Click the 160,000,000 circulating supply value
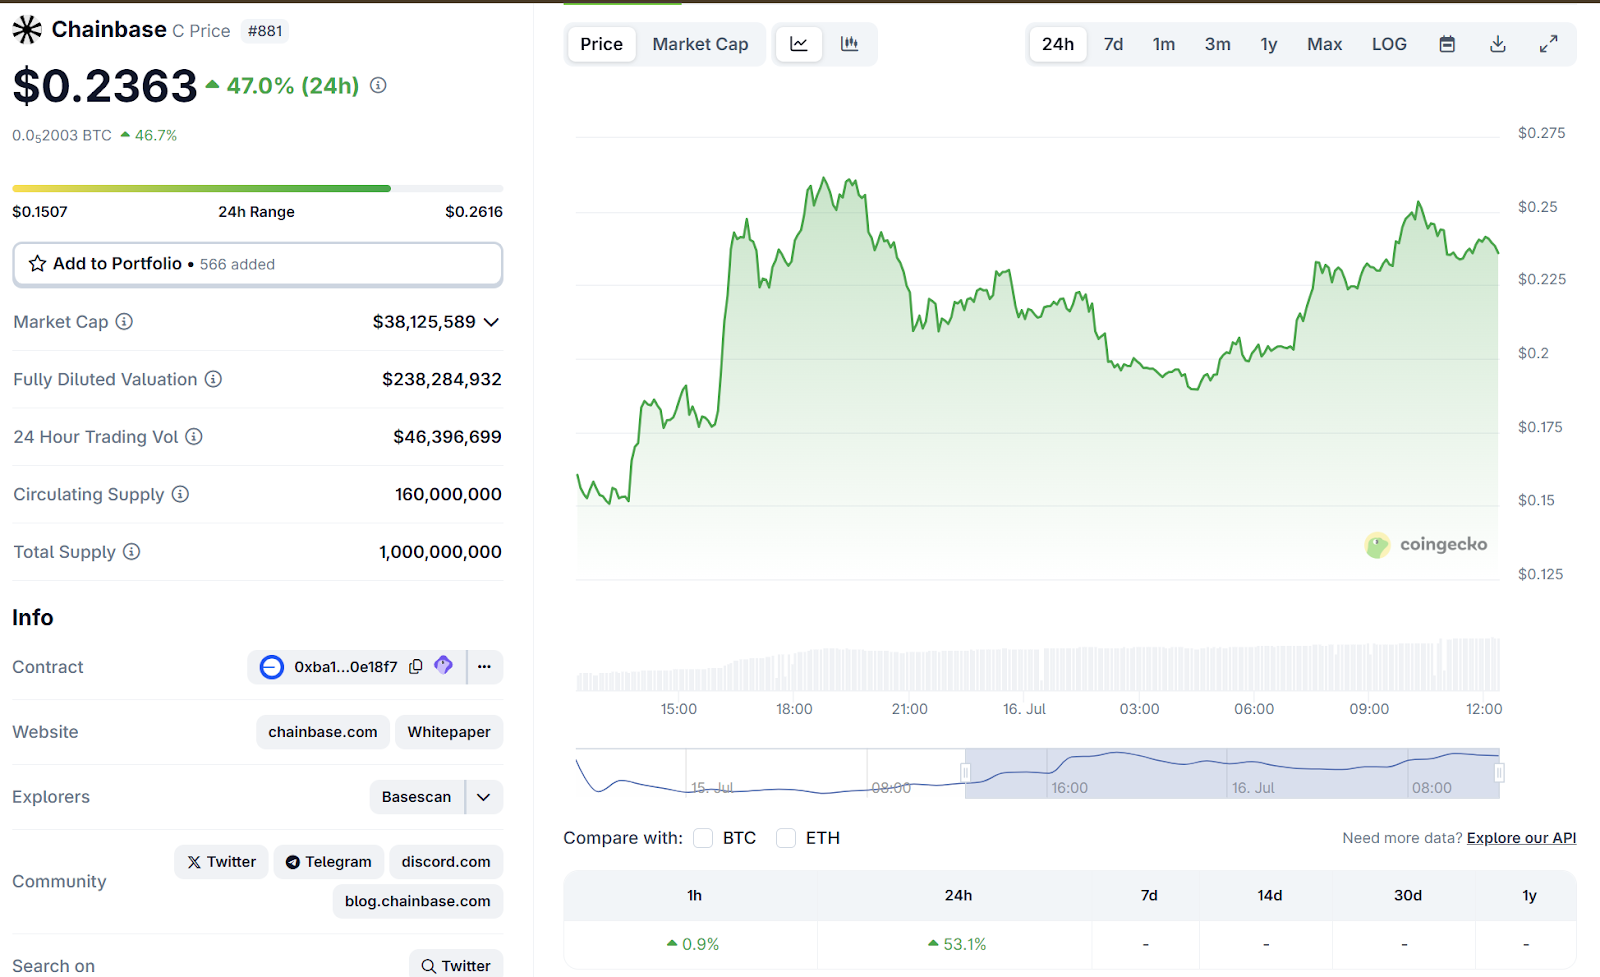Image resolution: width=1600 pixels, height=977 pixels. (x=448, y=494)
